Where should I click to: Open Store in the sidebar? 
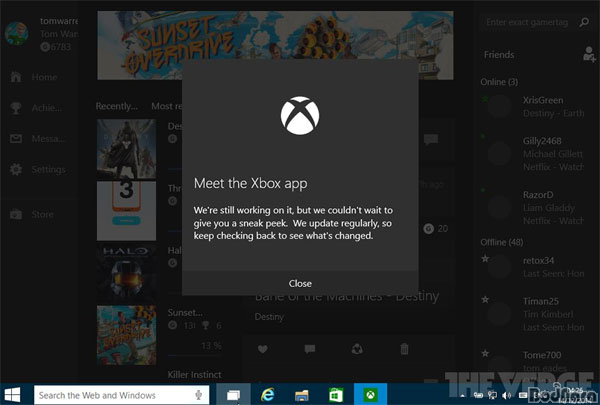[x=39, y=214]
